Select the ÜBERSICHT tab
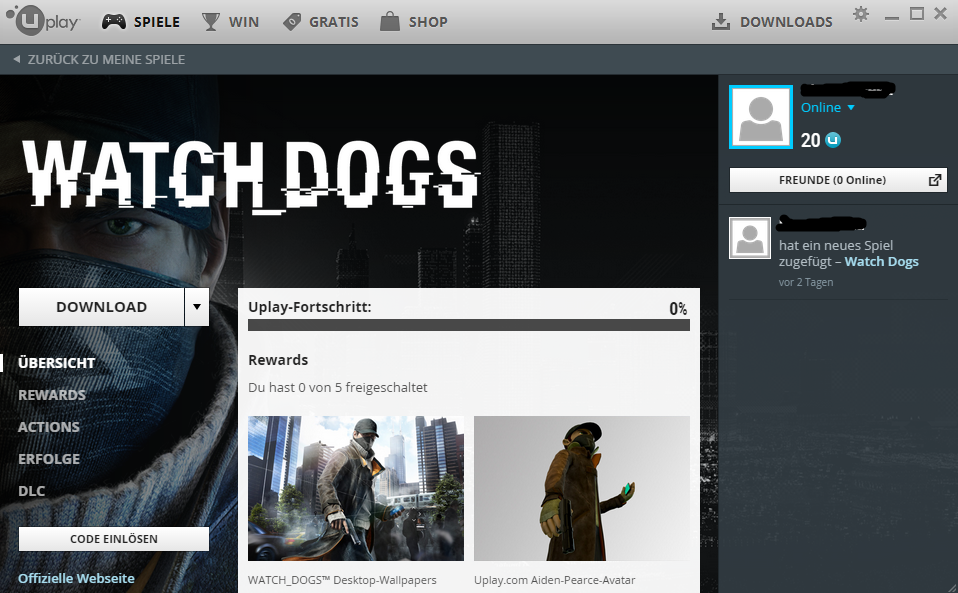958x593 pixels. pyautogui.click(x=56, y=363)
